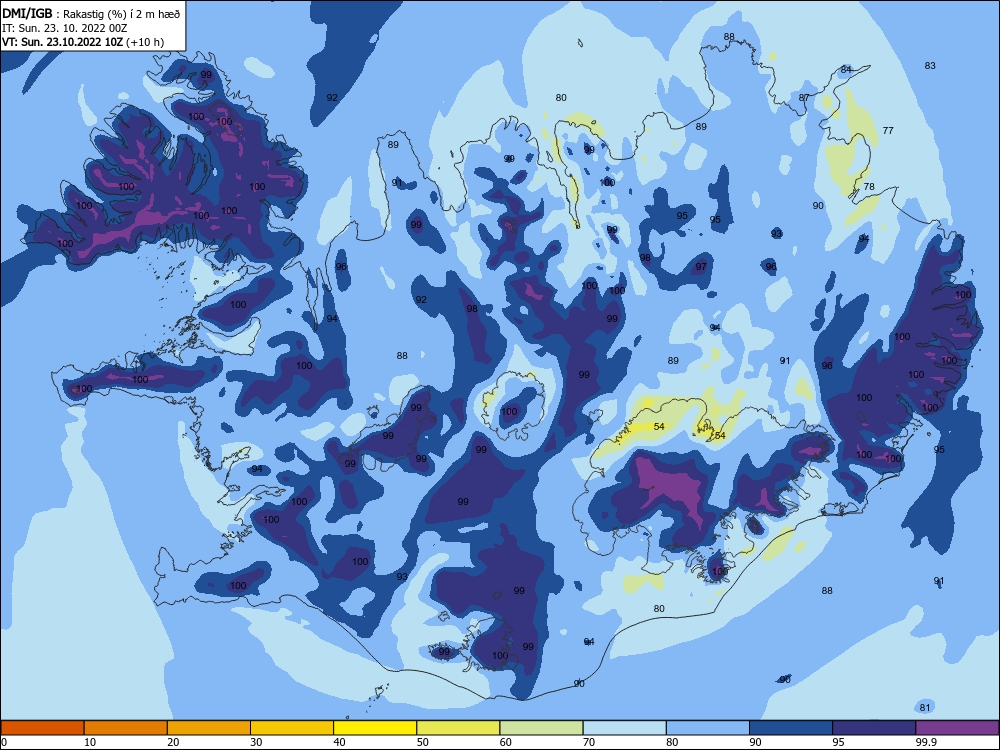Select the 78 humidity value on the map
This screenshot has height=750, width=1000.
[869, 187]
